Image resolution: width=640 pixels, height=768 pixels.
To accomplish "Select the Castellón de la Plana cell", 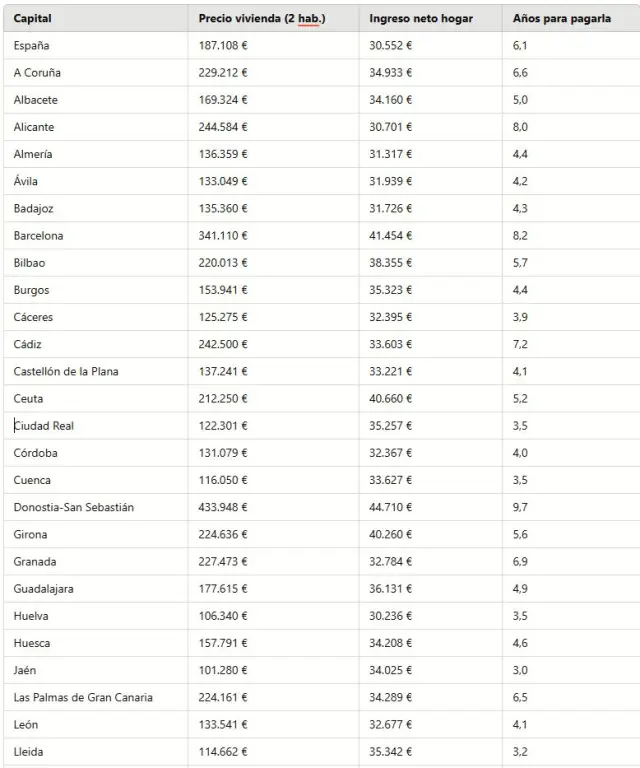I will coord(66,372).
